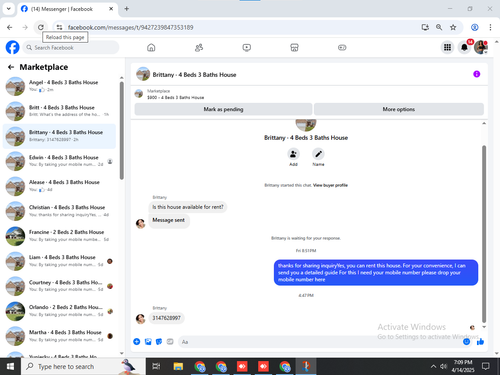Choose a sticker in the composer

click(159, 341)
